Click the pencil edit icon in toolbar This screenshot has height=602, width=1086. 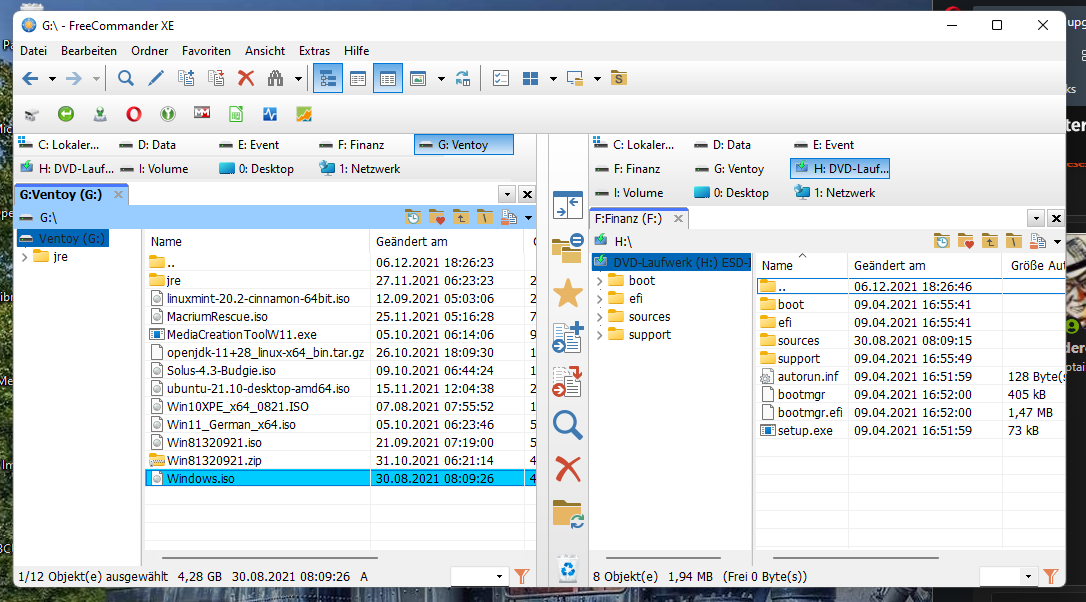pyautogui.click(x=156, y=78)
